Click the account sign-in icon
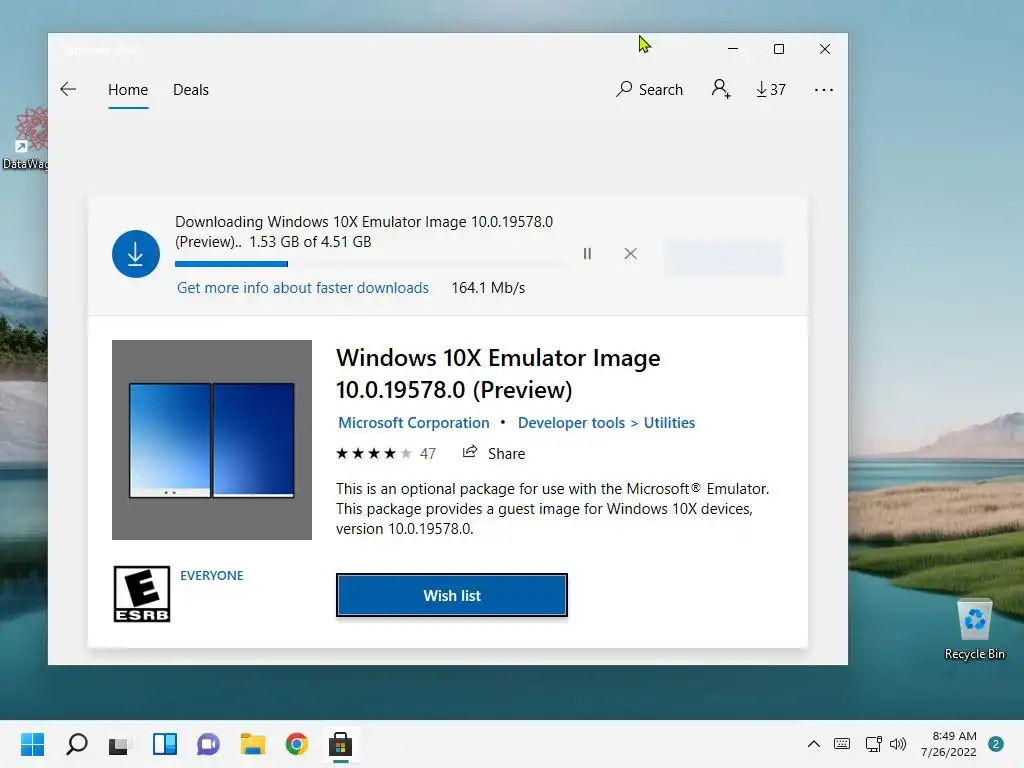The width and height of the screenshot is (1024, 768). pos(721,89)
